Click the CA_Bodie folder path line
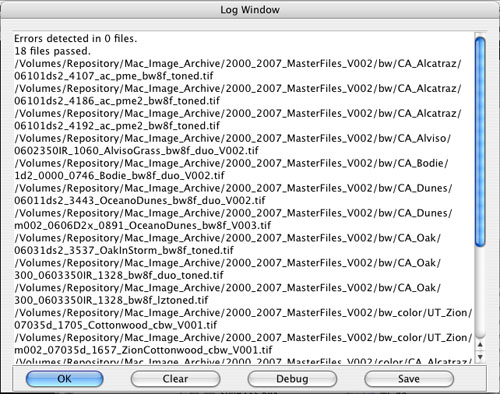Screen dimensions: 500x394 tap(231, 163)
